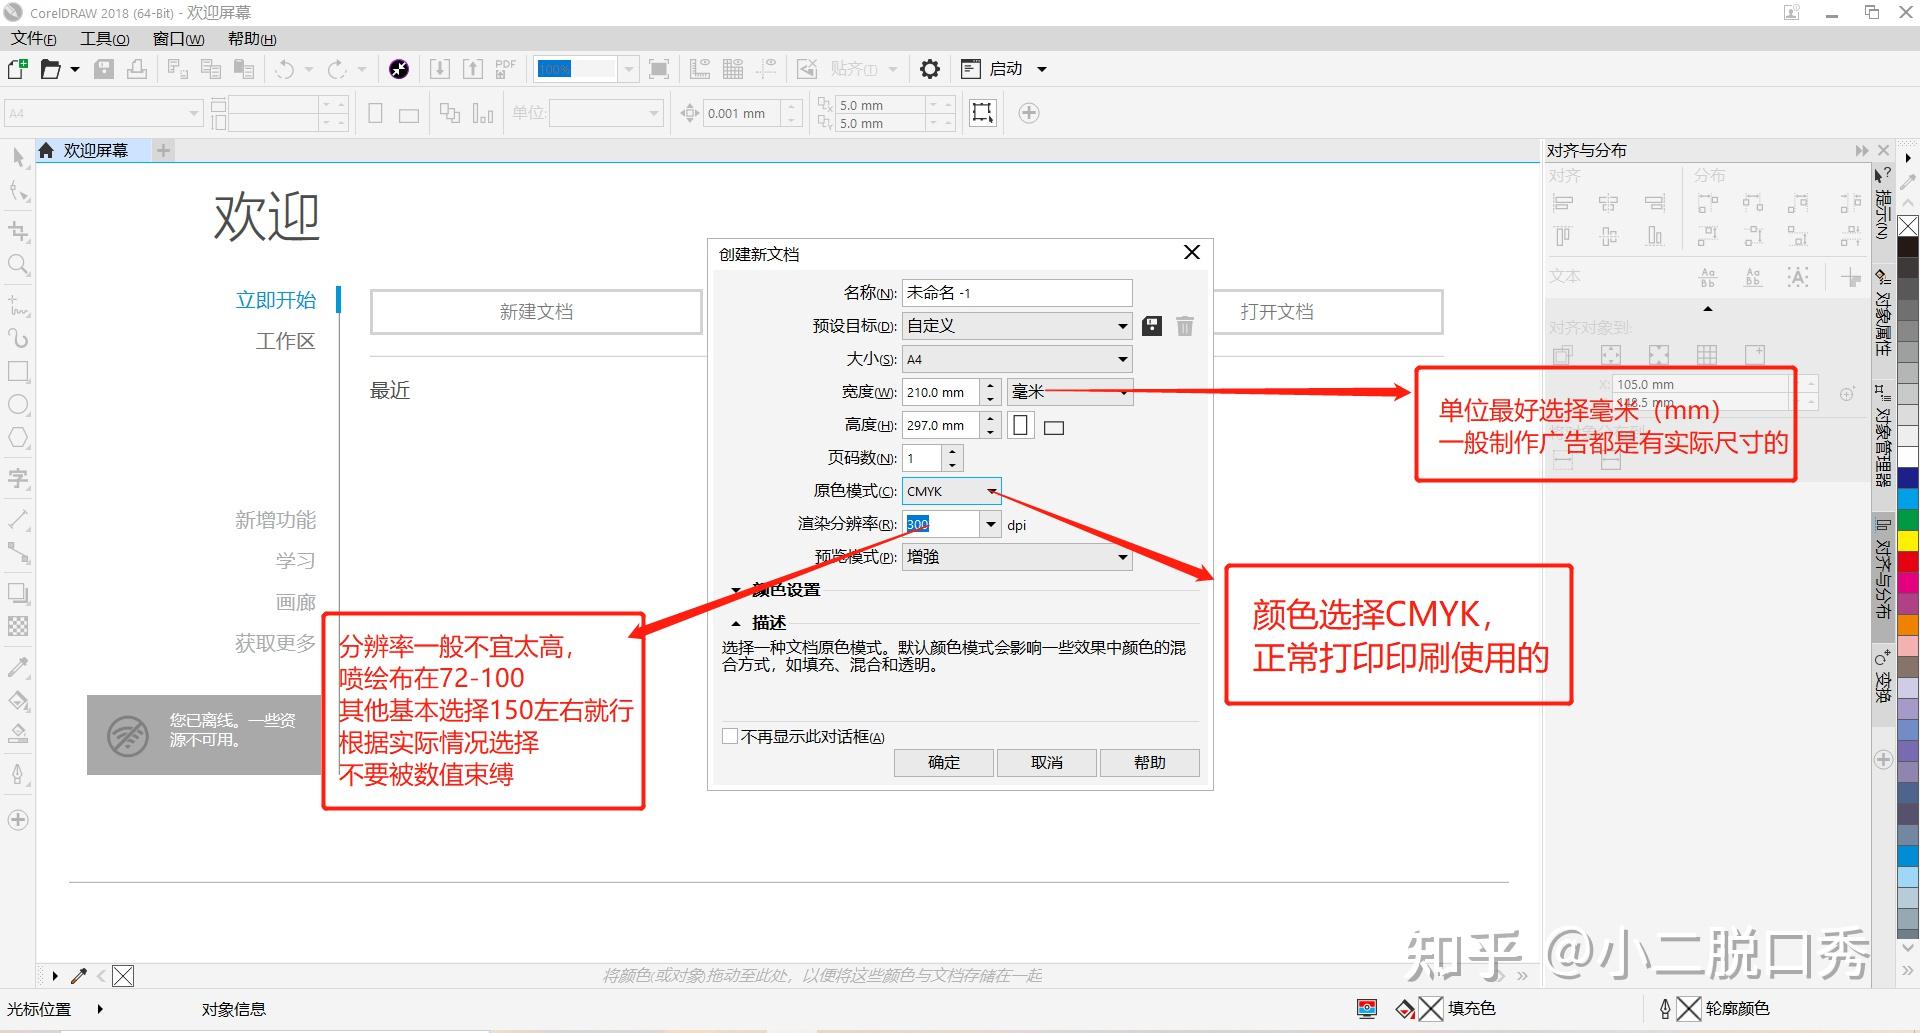Click the 新建文档 button
This screenshot has height=1033, width=1920.
[x=535, y=311]
